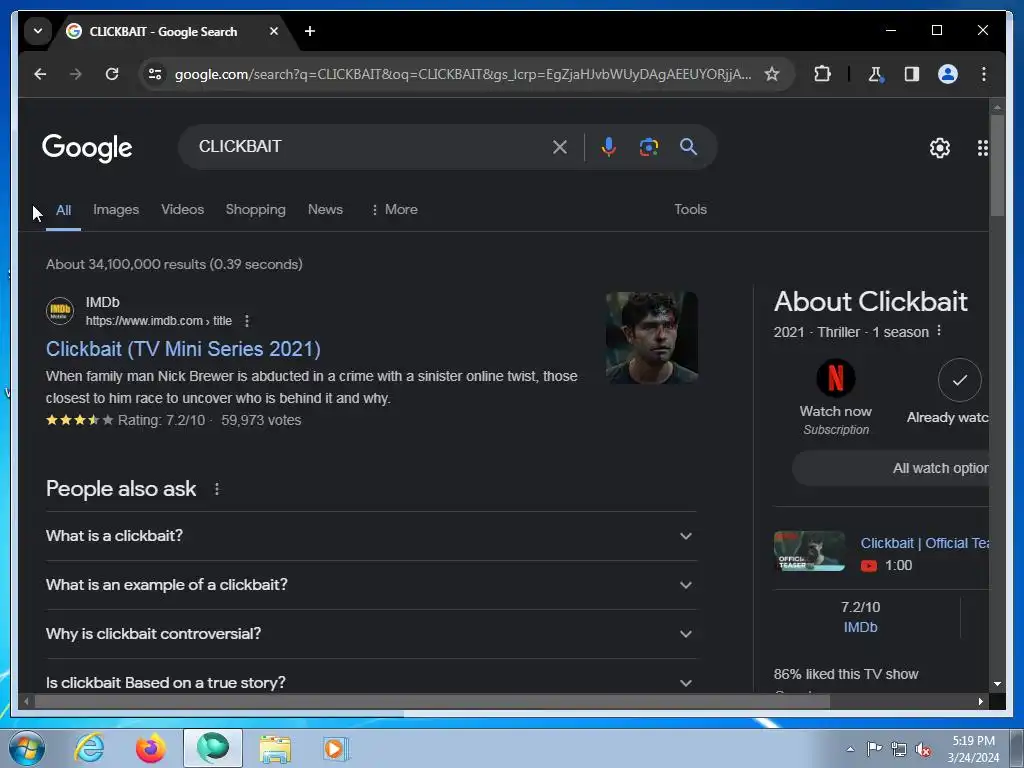
Task: Open People also ask options dots
Action: [x=217, y=489]
